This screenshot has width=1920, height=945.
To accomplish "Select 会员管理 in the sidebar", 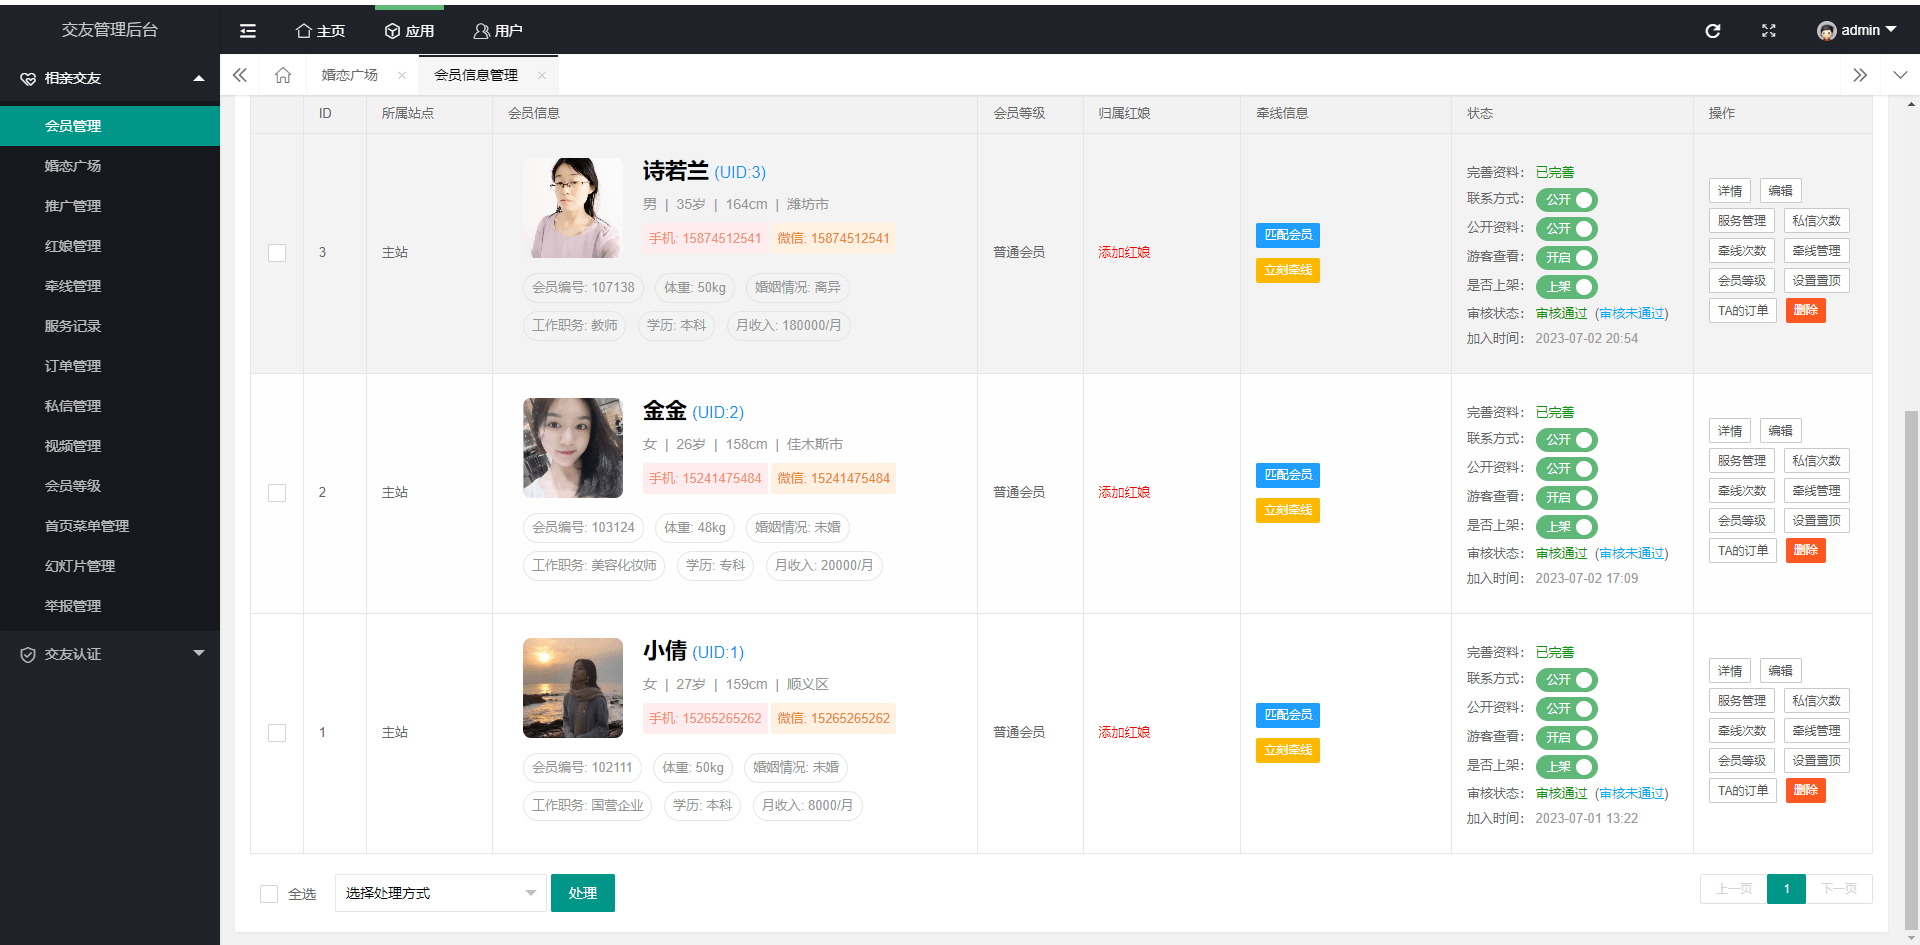I will coord(110,126).
